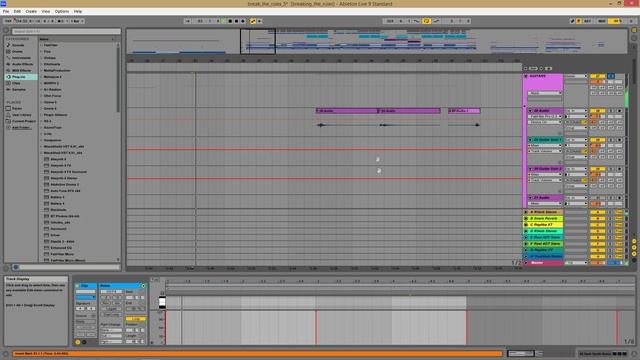Click the yellow Loop switch in transport
The image size is (640, 360).
(426, 21)
